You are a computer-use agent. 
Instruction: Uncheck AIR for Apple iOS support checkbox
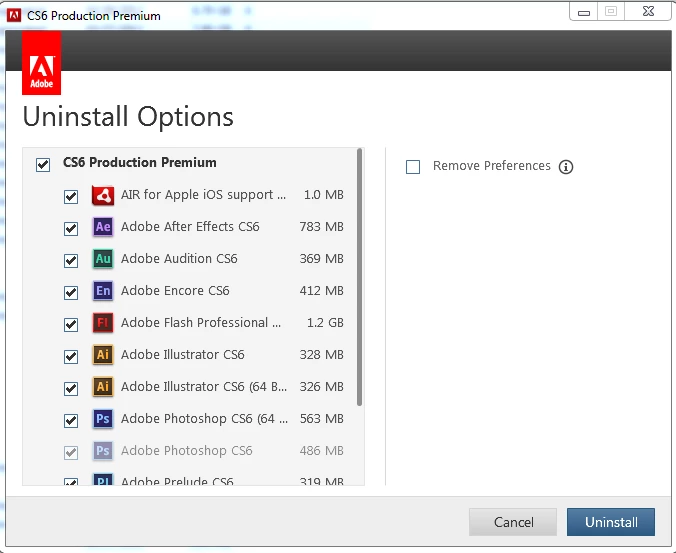click(x=71, y=197)
